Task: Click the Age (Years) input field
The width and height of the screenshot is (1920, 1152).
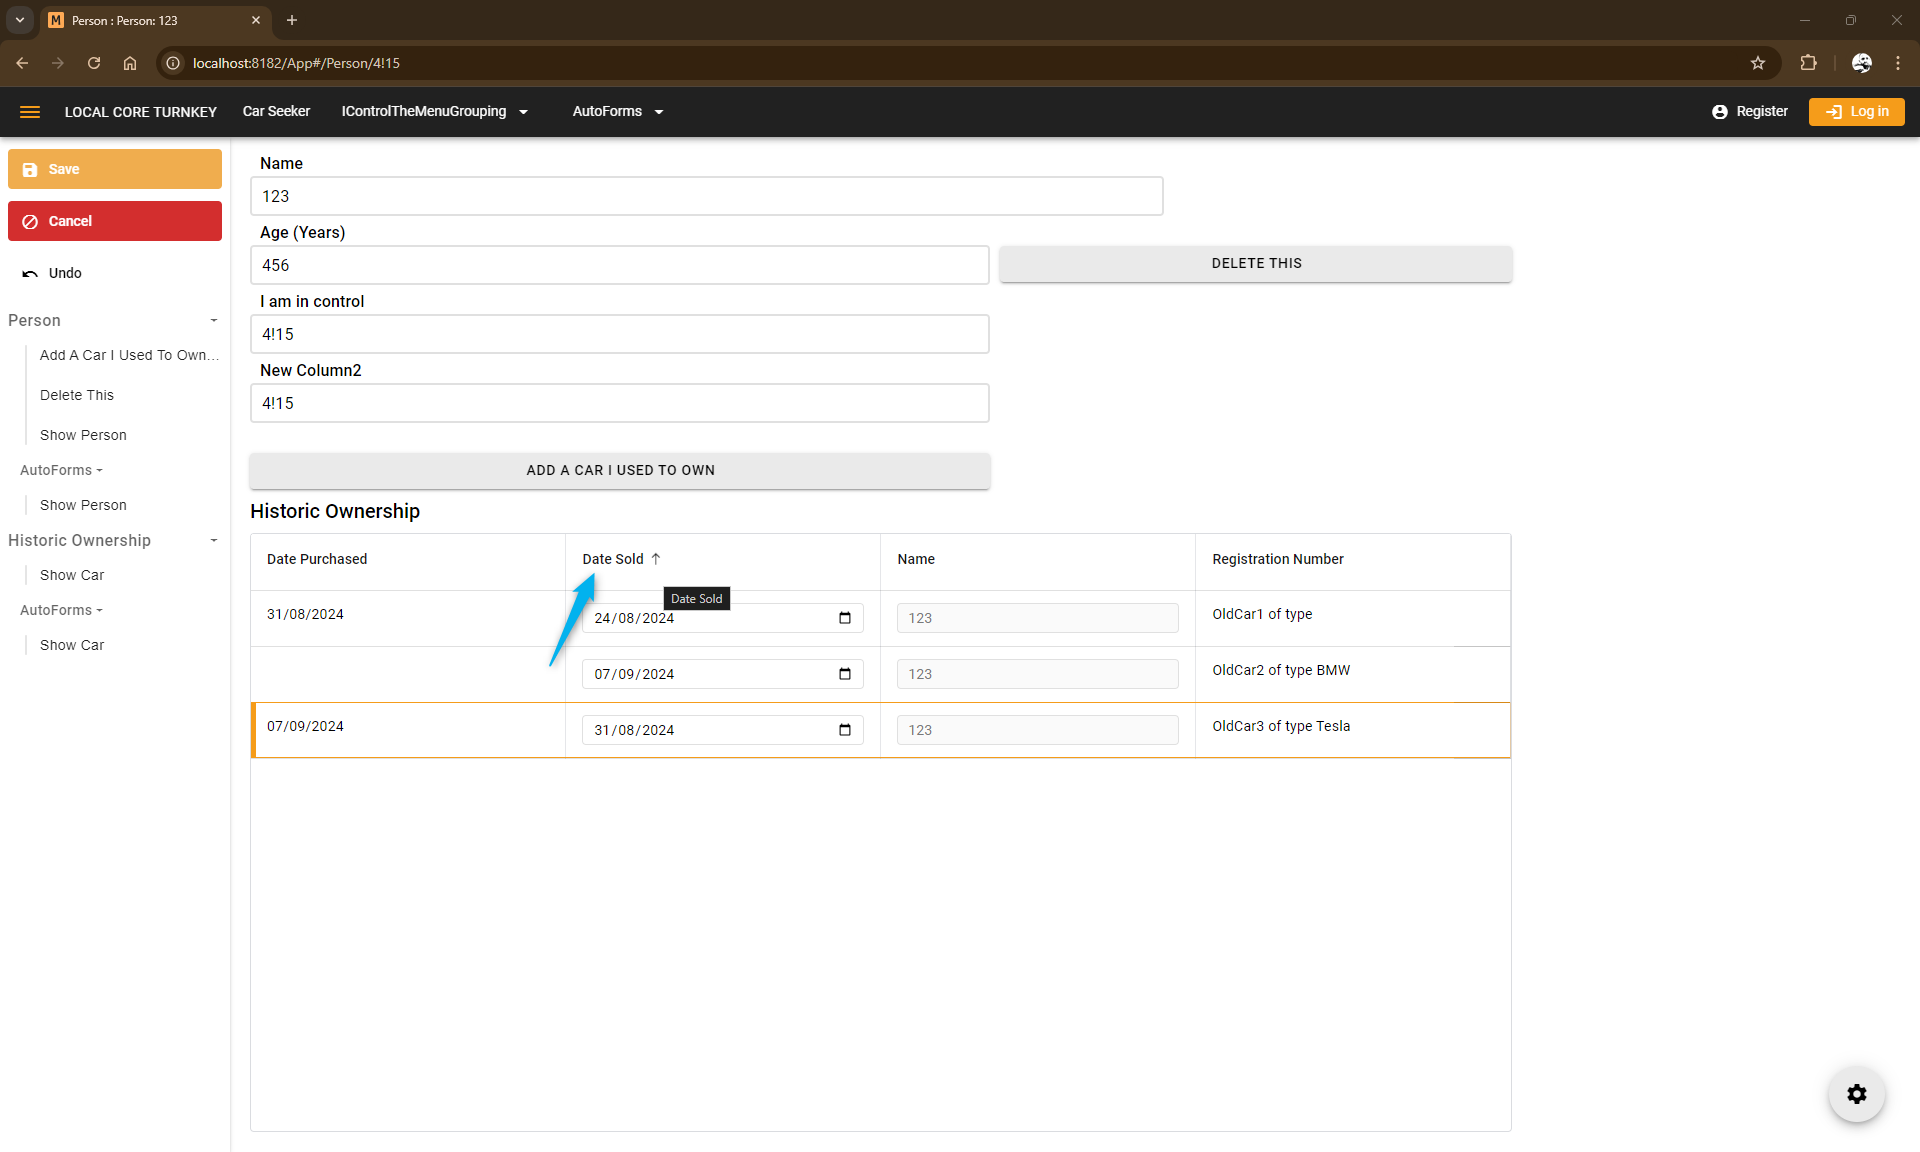Action: click(619, 266)
